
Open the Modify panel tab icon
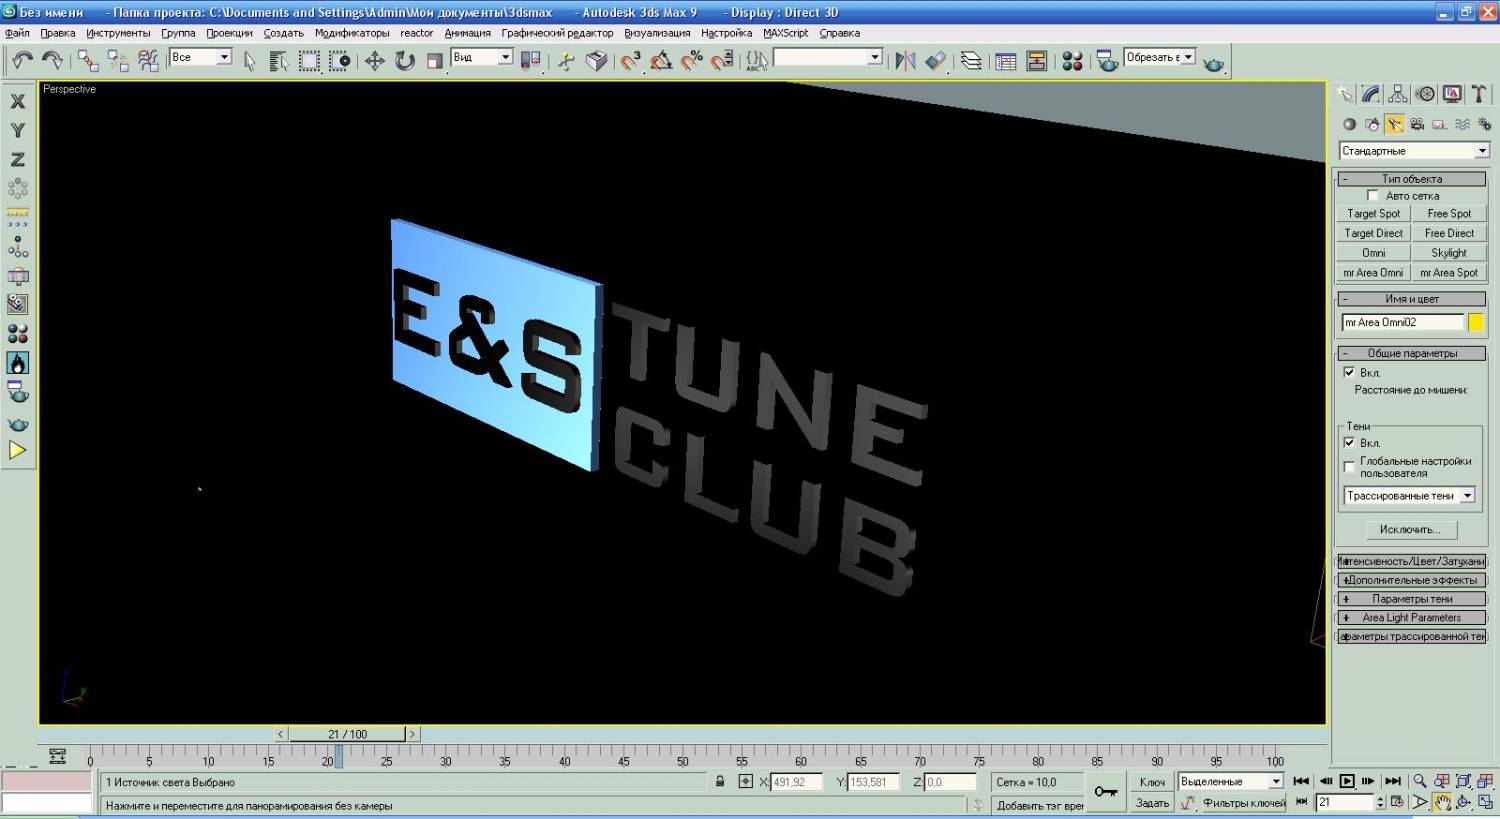click(x=1371, y=94)
